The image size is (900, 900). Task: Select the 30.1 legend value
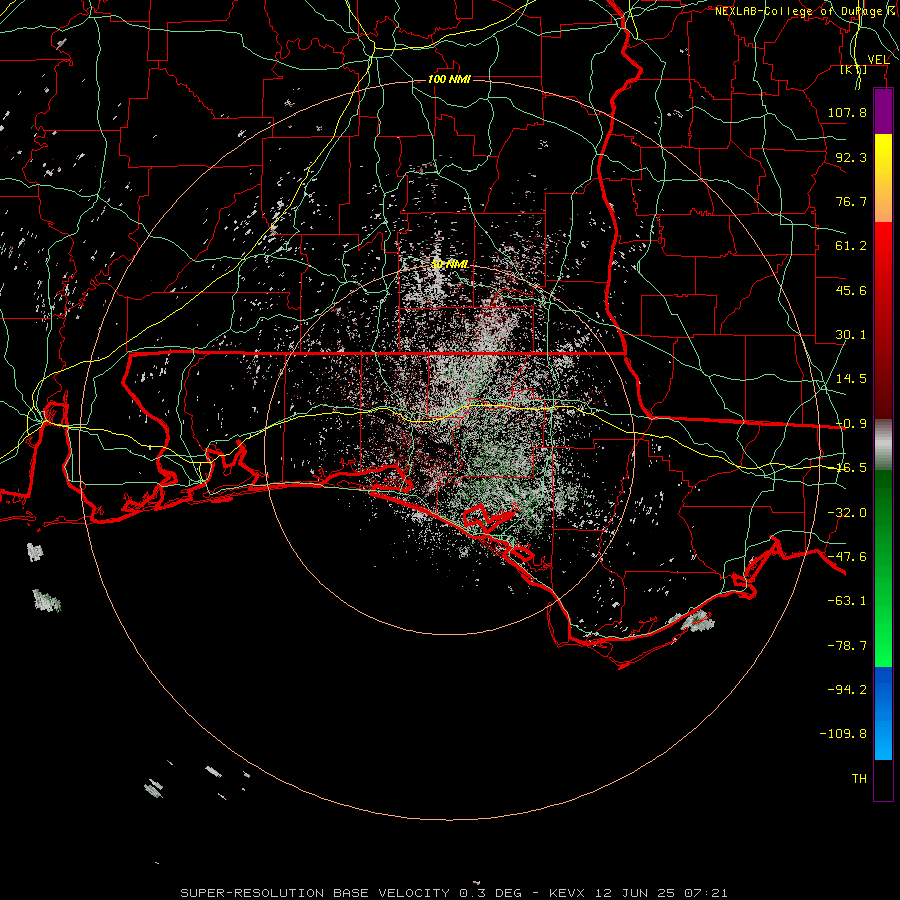[x=851, y=335]
